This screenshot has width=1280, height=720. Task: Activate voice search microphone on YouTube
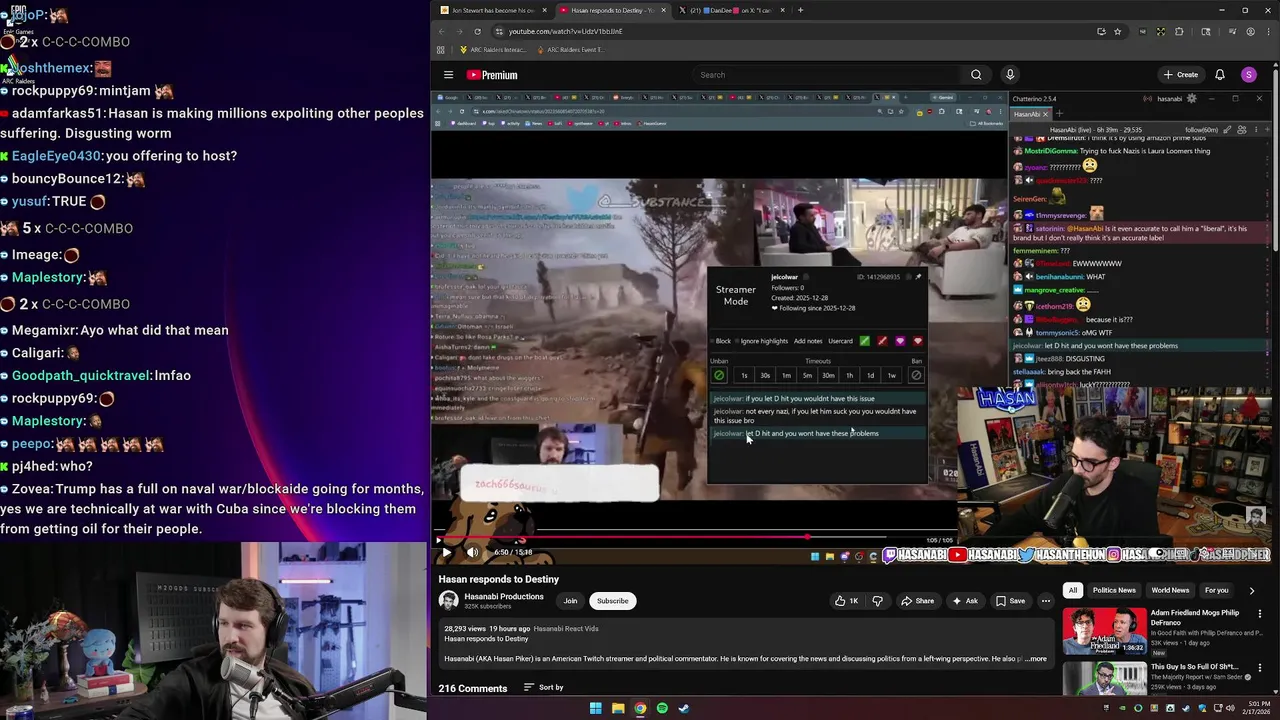(x=1010, y=75)
